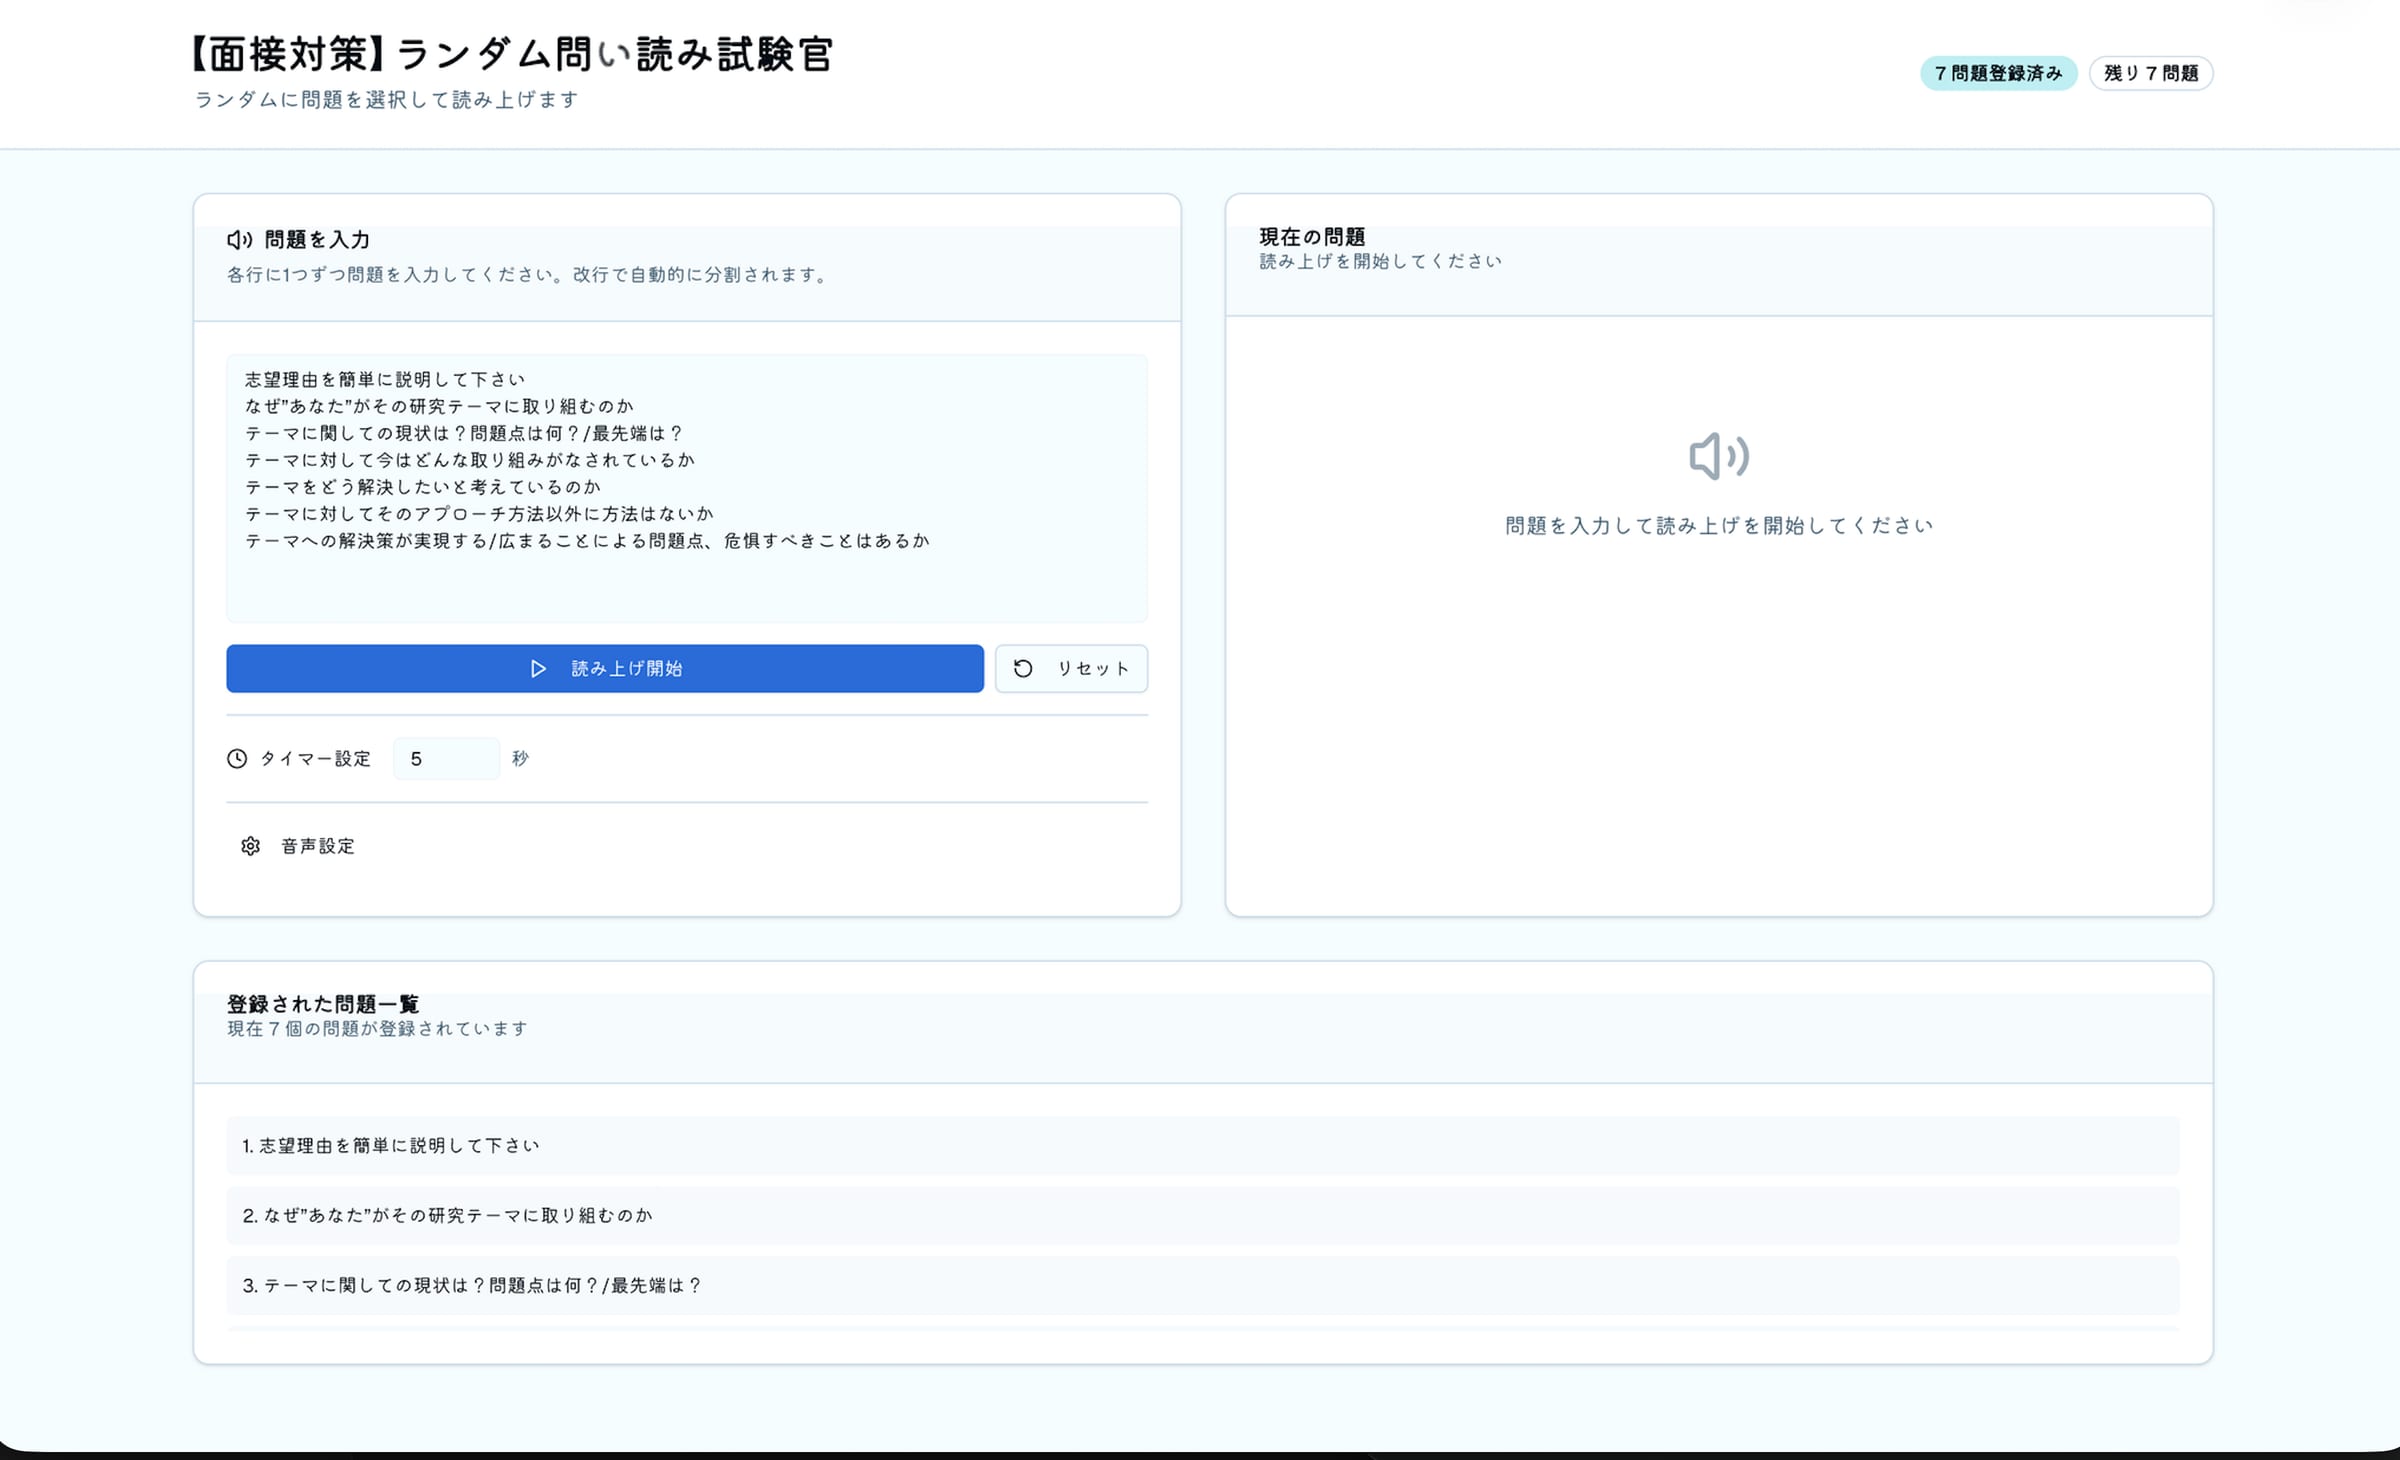
Task: Click the play triangle icon on blue button
Action: [x=538, y=668]
